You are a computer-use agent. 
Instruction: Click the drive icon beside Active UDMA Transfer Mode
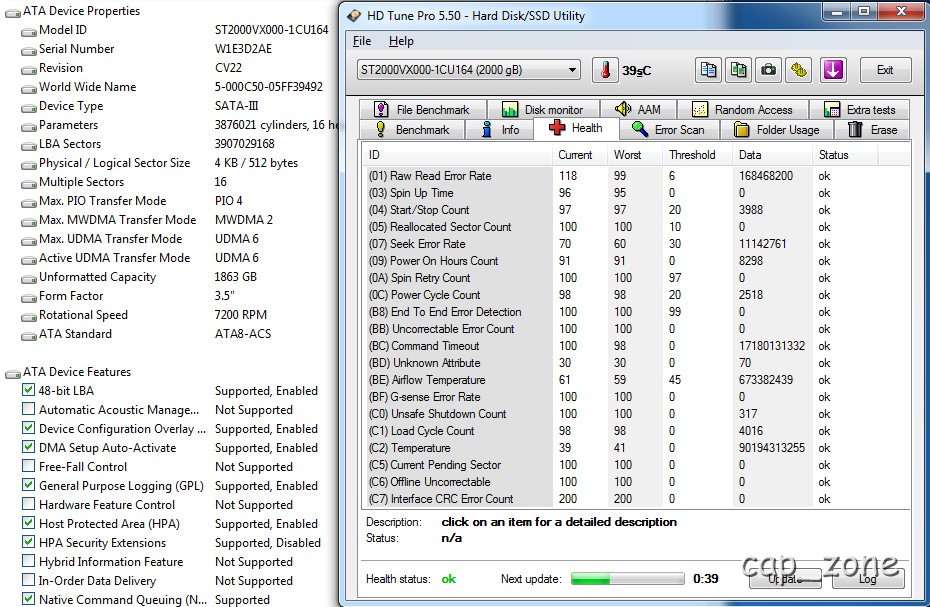tap(28, 259)
